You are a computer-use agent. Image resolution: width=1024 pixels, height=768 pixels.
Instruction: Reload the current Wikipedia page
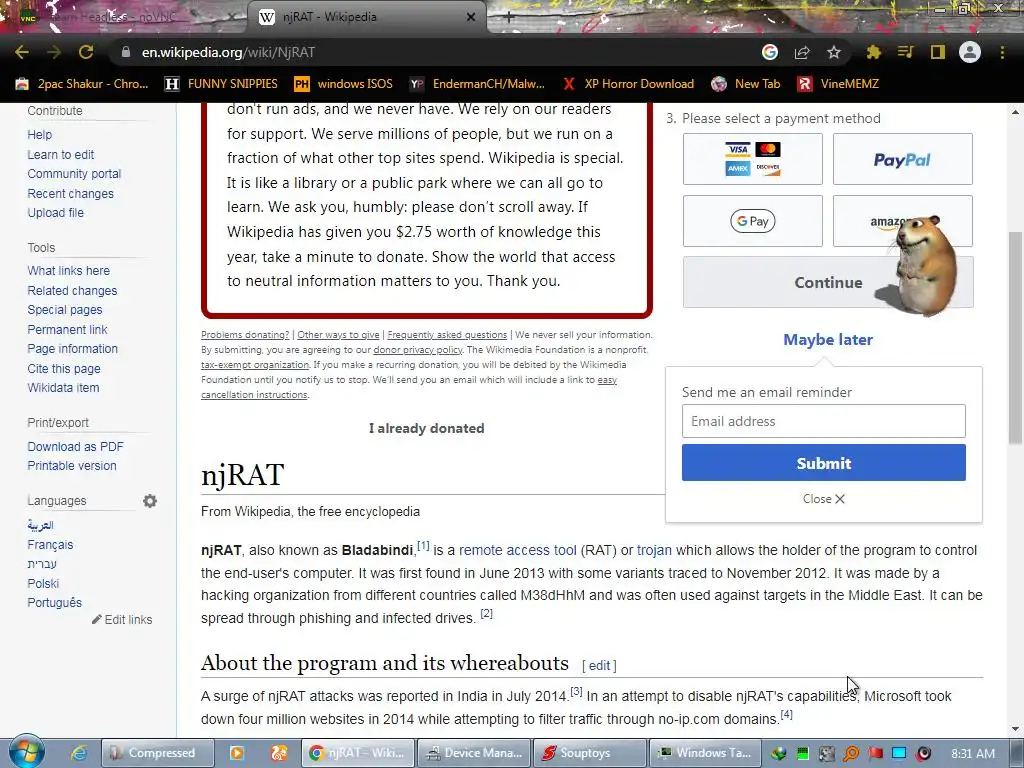click(86, 52)
